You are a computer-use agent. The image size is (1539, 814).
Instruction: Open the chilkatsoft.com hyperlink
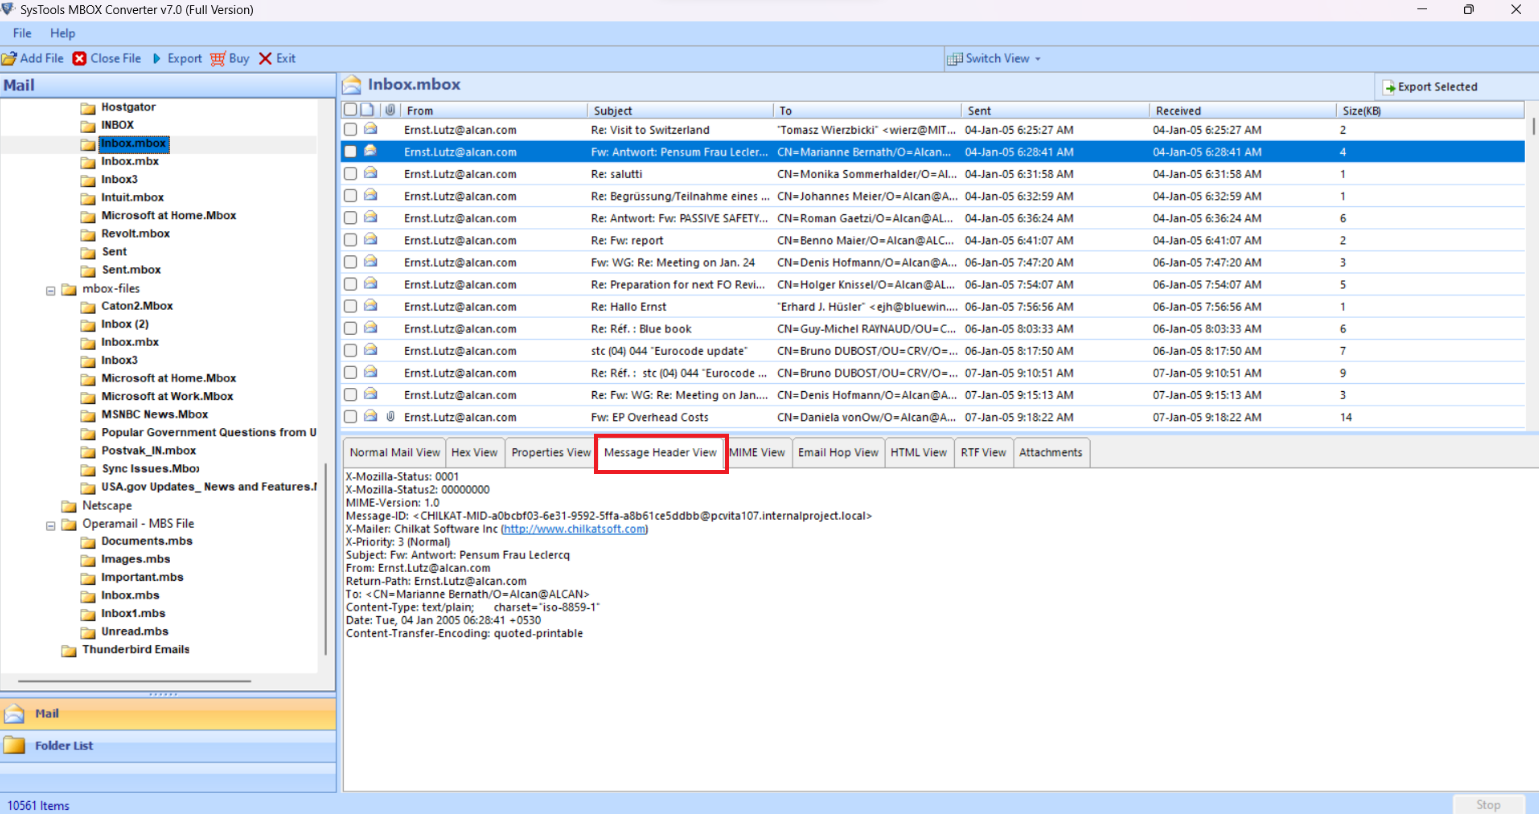click(x=573, y=530)
